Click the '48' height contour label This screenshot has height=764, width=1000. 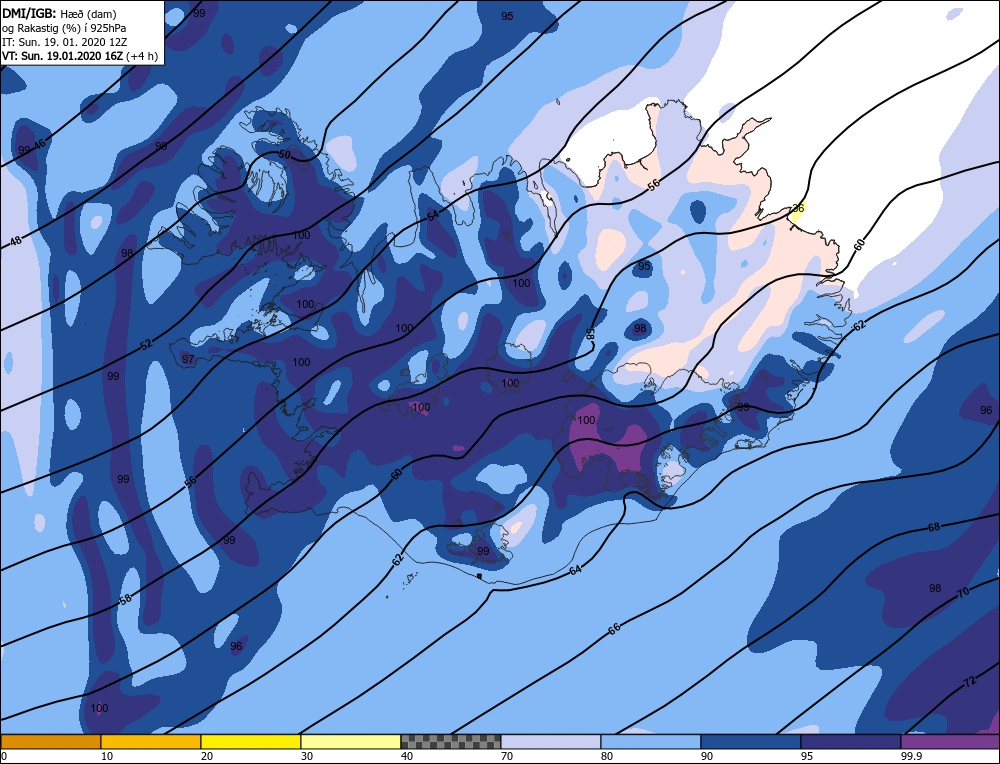(16, 241)
